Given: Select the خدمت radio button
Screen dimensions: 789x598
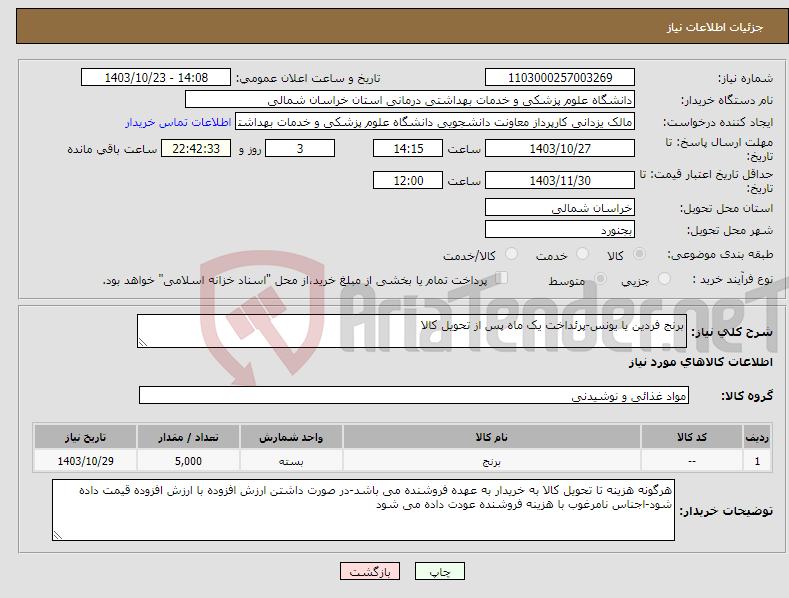Looking at the screenshot, I should [x=582, y=254].
